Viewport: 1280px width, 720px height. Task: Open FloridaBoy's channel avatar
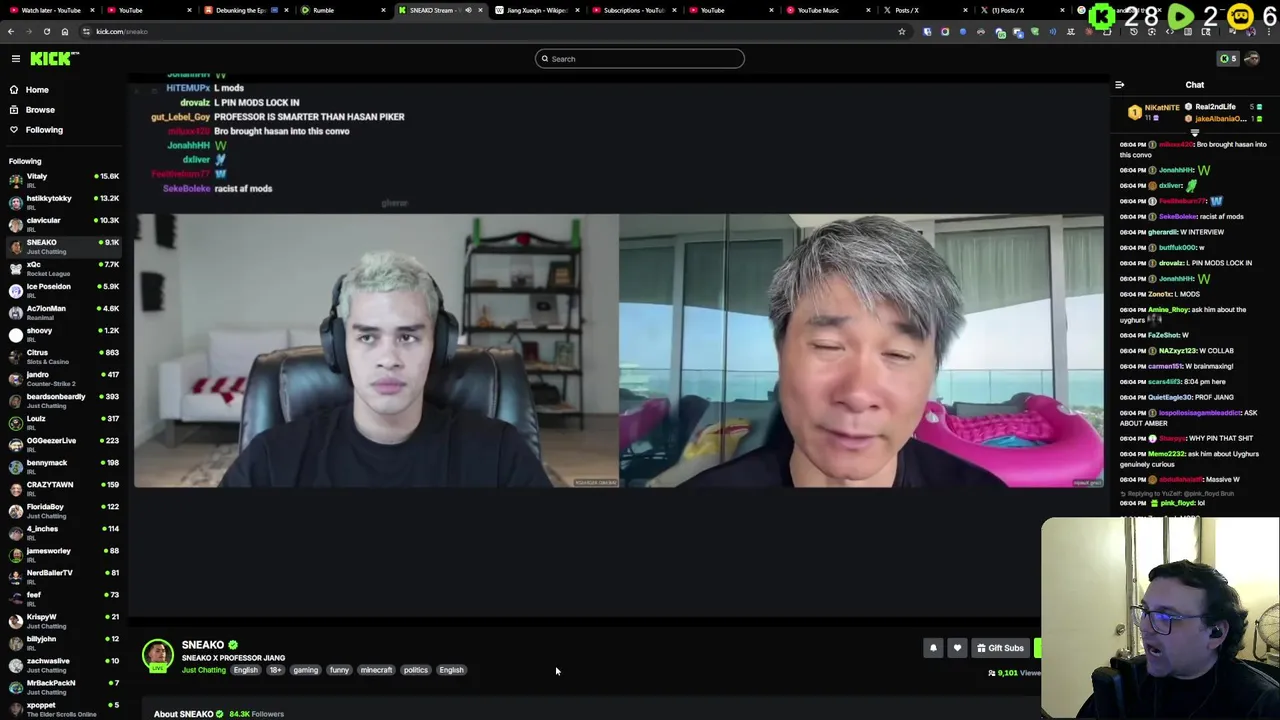click(x=15, y=511)
